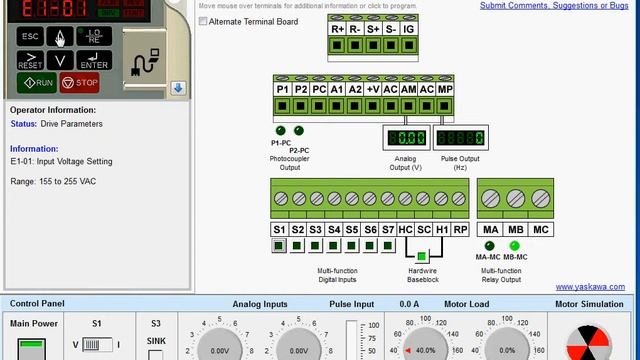Screen dimensions: 640x360
Task: Click 'E1-01: Input Voltage Setting' text
Action: click(x=61, y=162)
